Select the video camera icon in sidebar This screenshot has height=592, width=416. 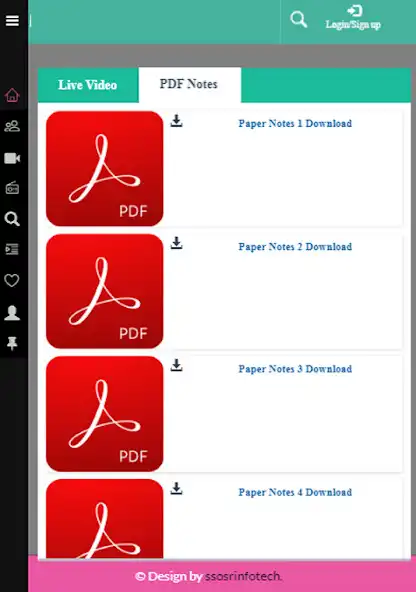pyautogui.click(x=12, y=158)
